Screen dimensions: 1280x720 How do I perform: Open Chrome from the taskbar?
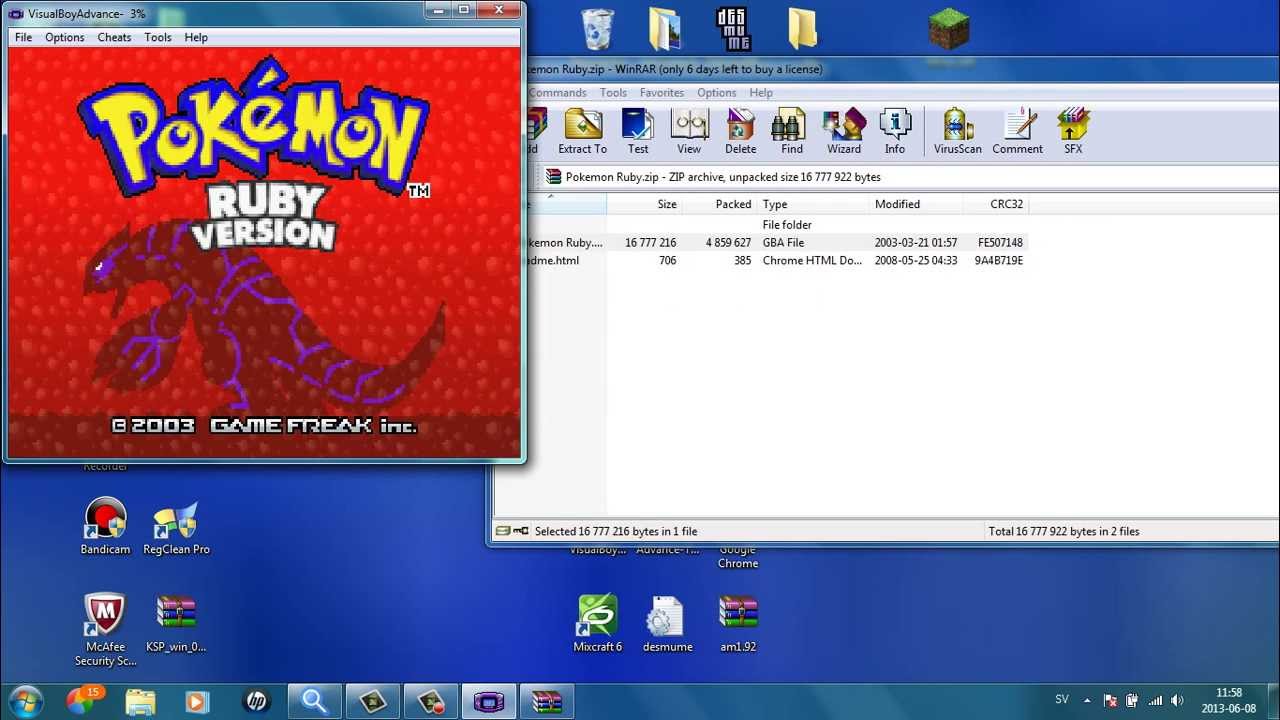coord(81,701)
